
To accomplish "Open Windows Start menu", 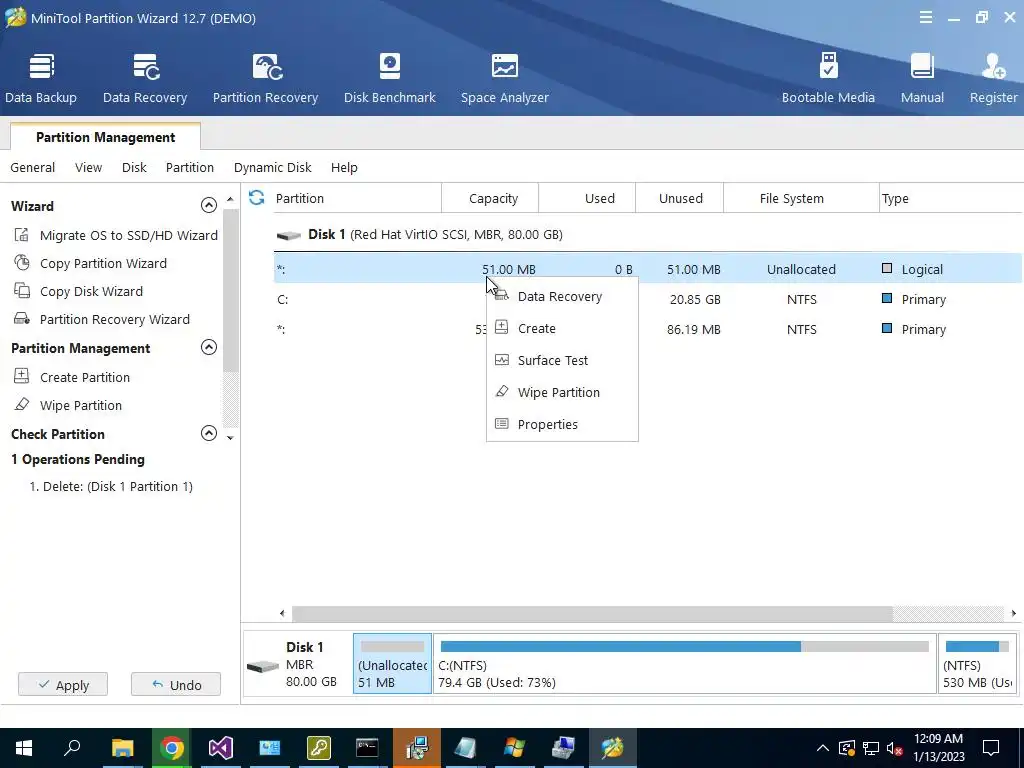I will coord(24,748).
